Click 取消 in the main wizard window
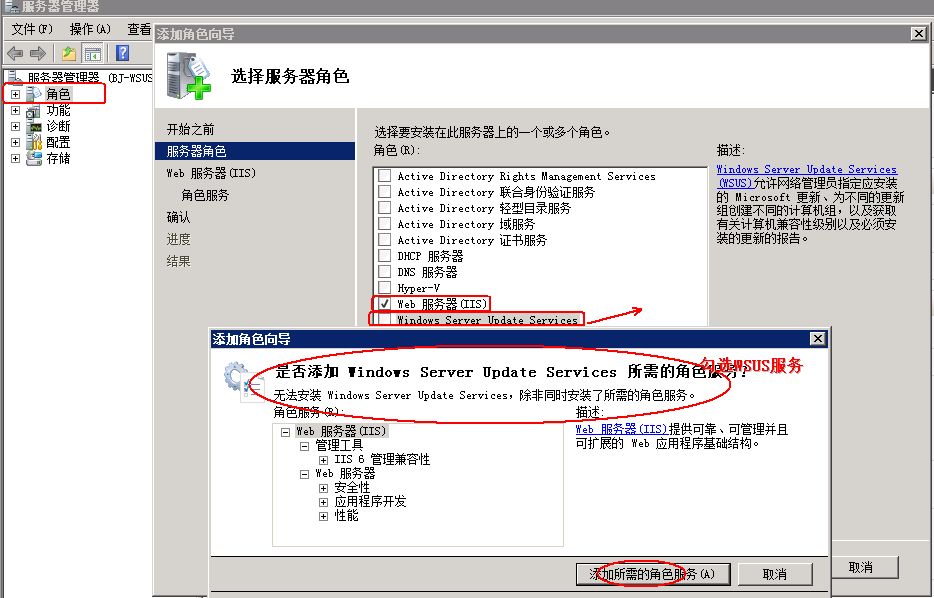The width and height of the screenshot is (934, 598). coord(861,567)
